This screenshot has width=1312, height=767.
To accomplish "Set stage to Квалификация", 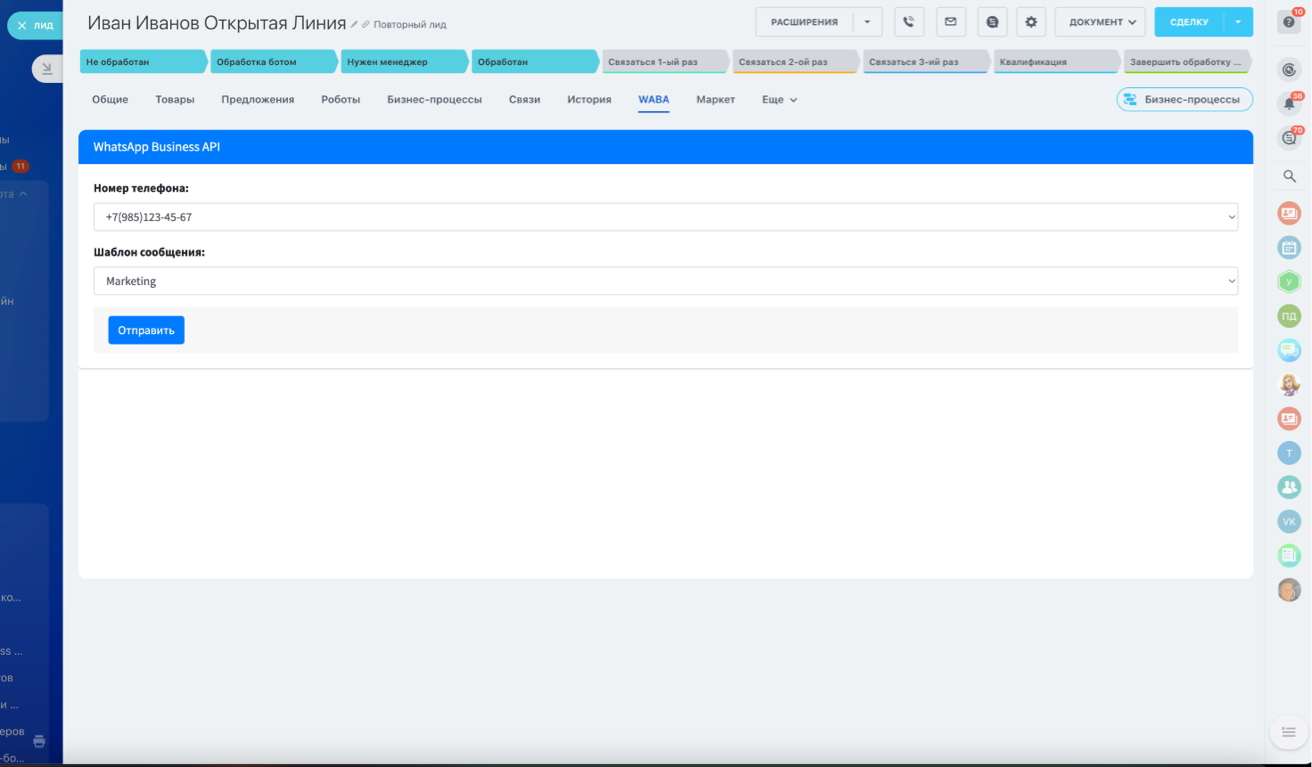I will (x=1057, y=62).
